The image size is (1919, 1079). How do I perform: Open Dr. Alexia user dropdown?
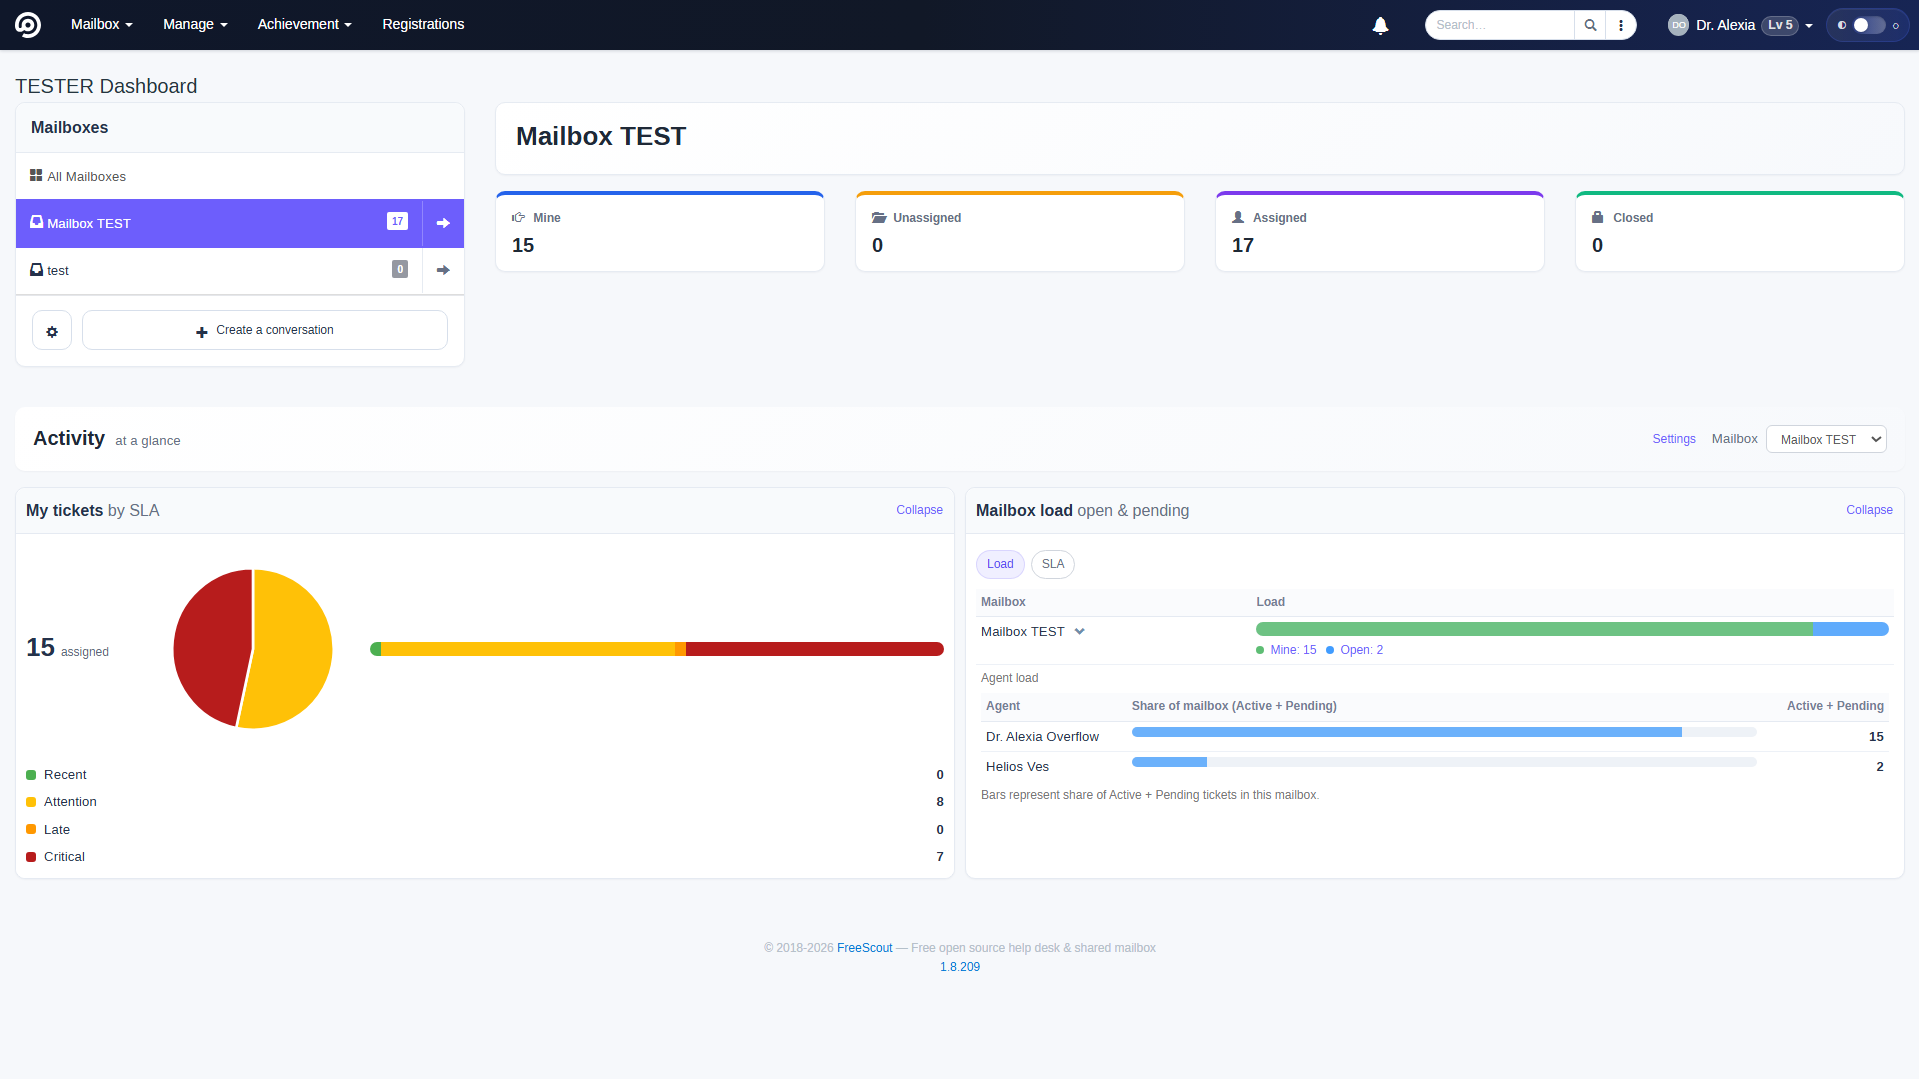click(x=1740, y=25)
